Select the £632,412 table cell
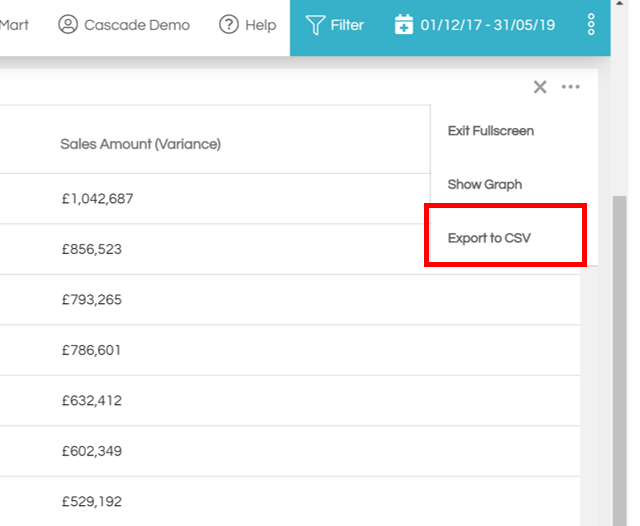Viewport: 640px width, 526px height. tap(91, 401)
